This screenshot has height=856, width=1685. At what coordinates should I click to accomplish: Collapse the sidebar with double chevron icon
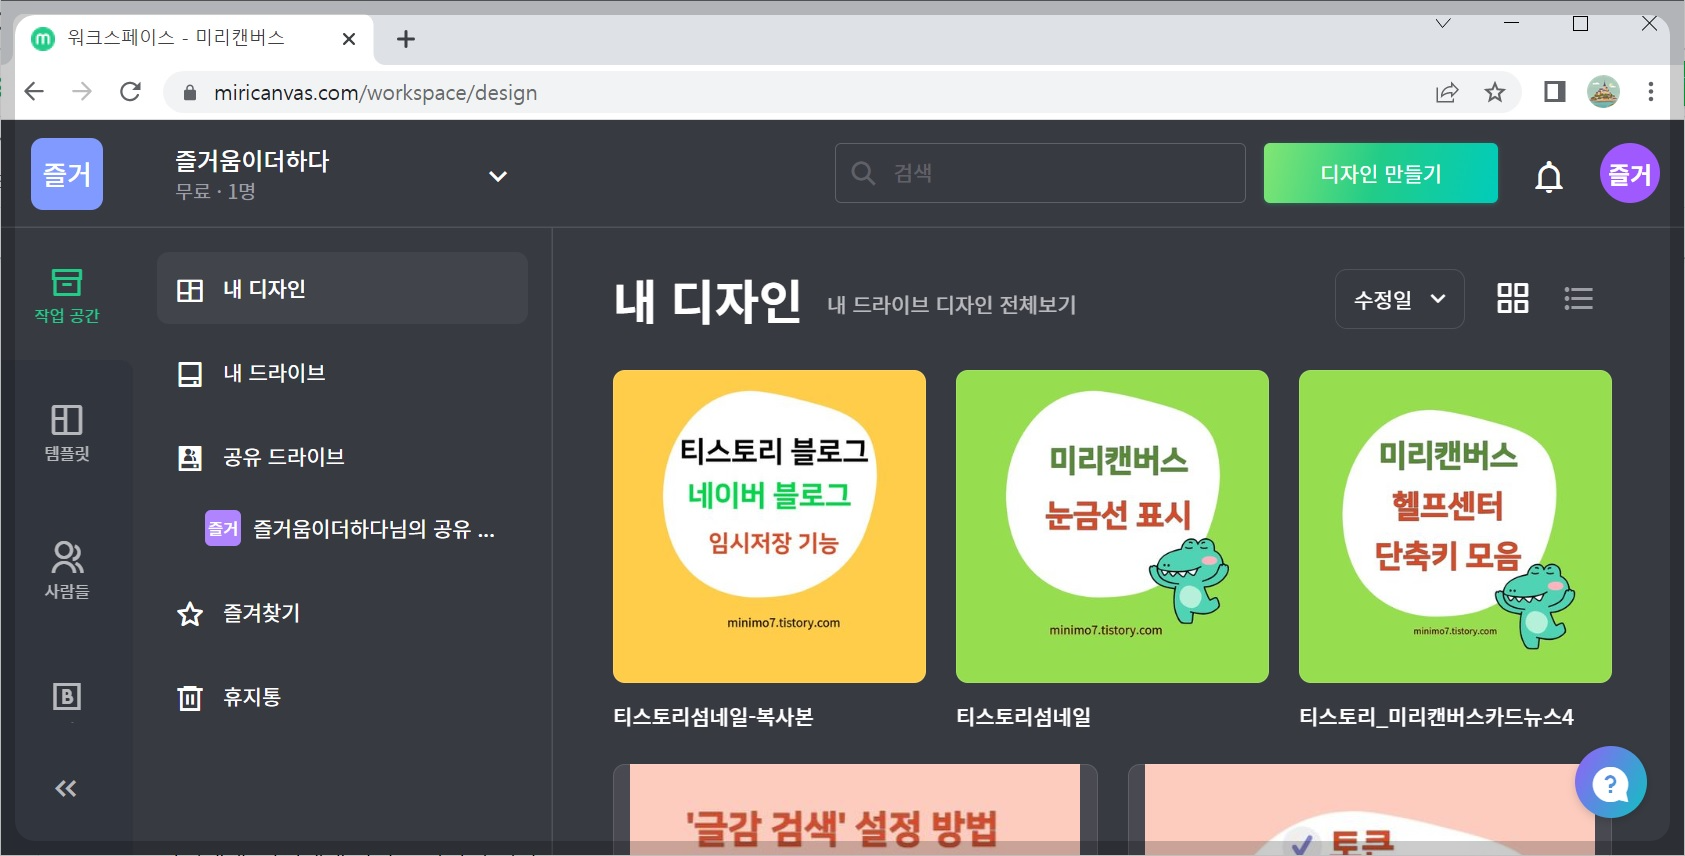66,789
